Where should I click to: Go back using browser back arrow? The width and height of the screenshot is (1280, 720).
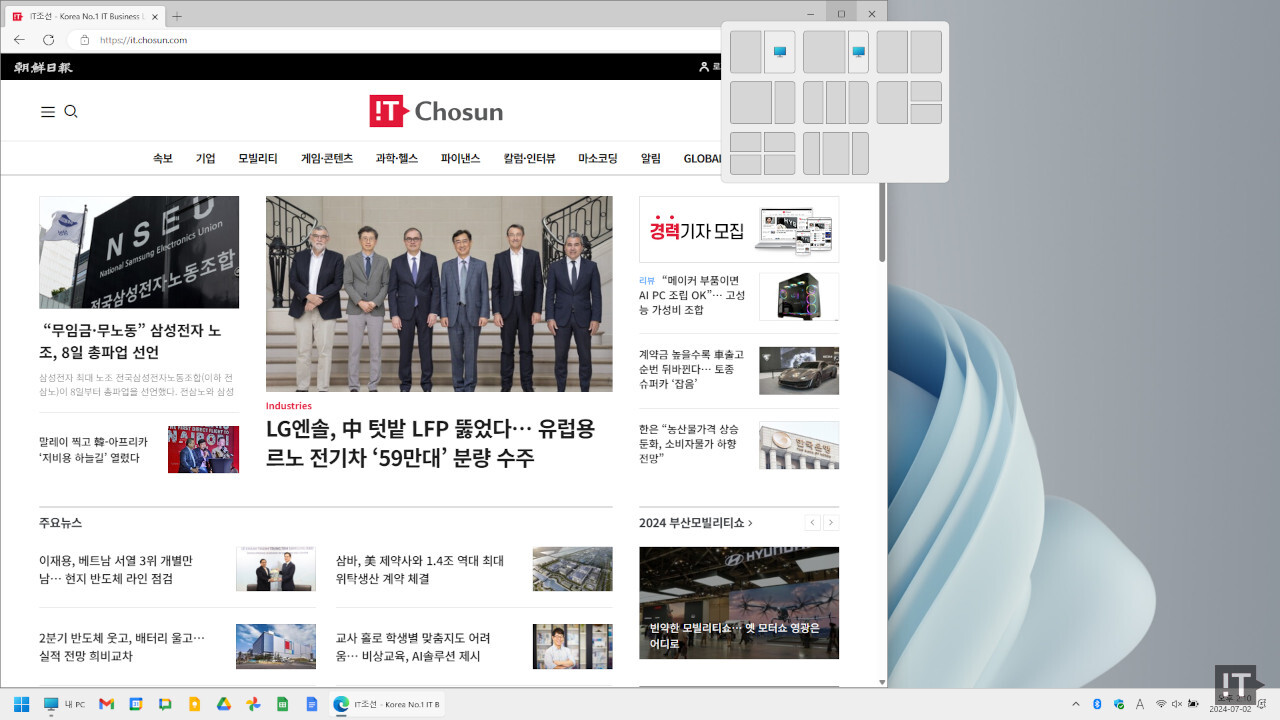coord(19,40)
